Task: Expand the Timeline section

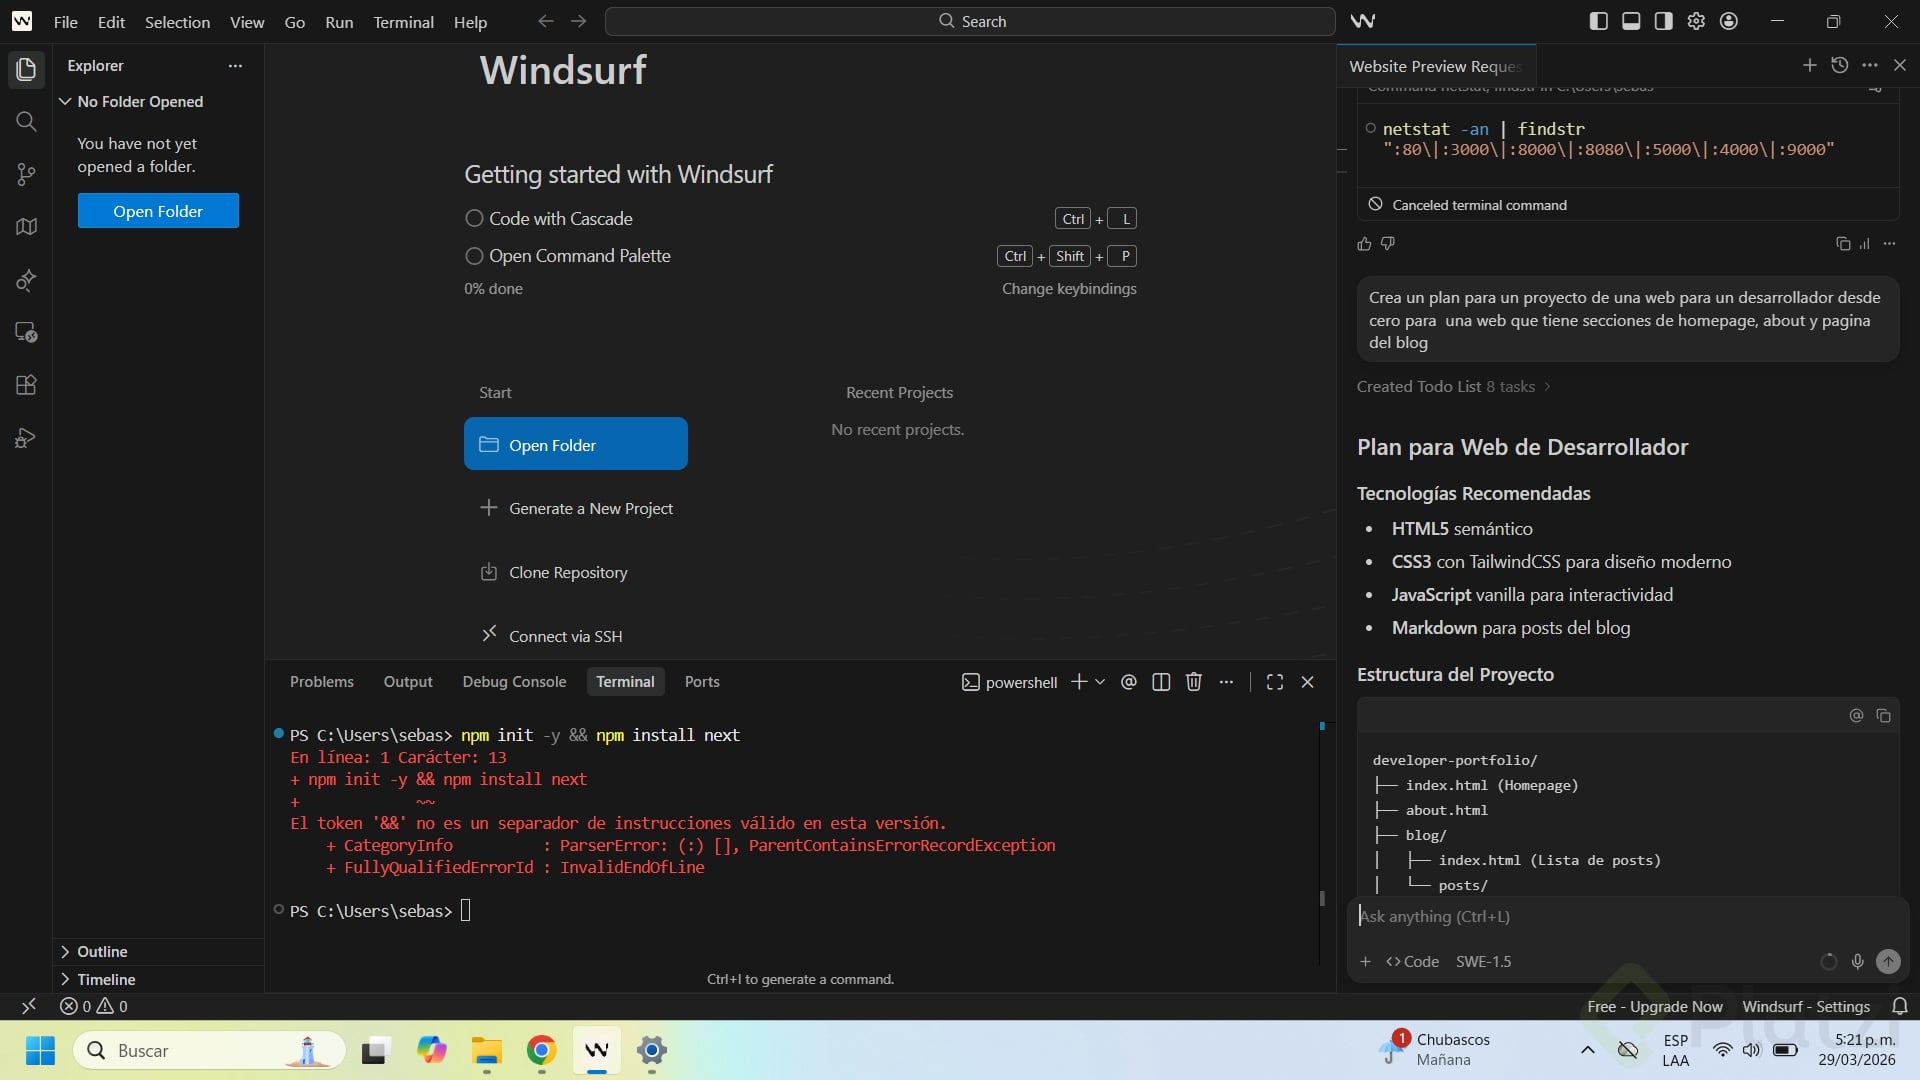Action: [x=105, y=979]
